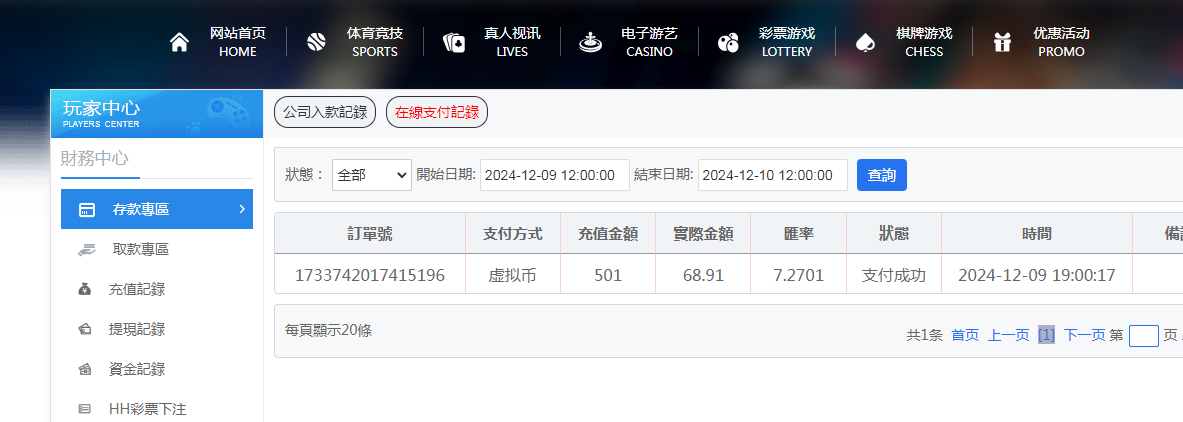Image resolution: width=1183 pixels, height=422 pixels.
Task: Click the 首页 first page link
Action: (x=965, y=335)
